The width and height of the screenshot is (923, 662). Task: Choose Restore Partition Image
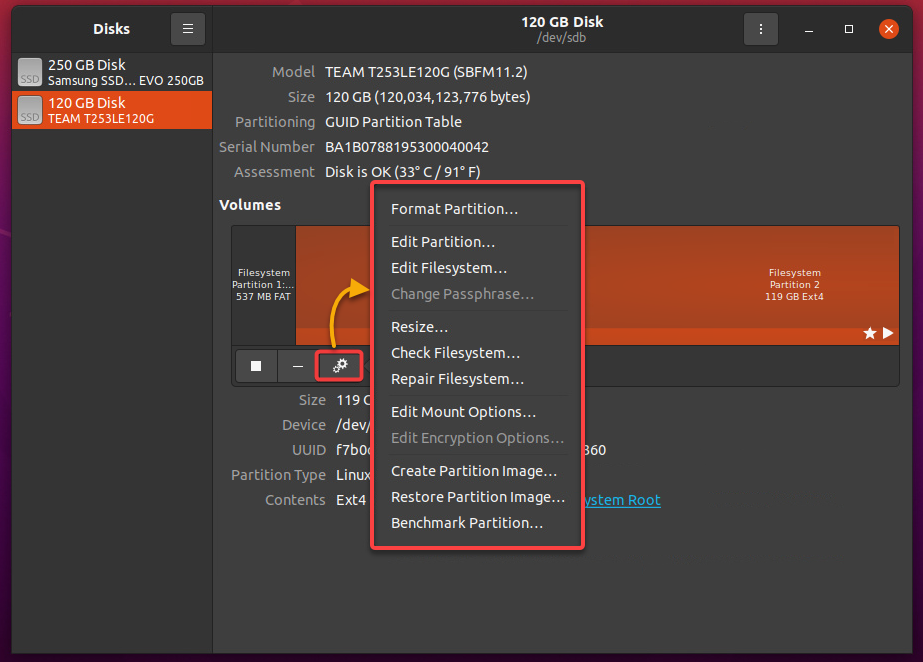pyautogui.click(x=478, y=497)
